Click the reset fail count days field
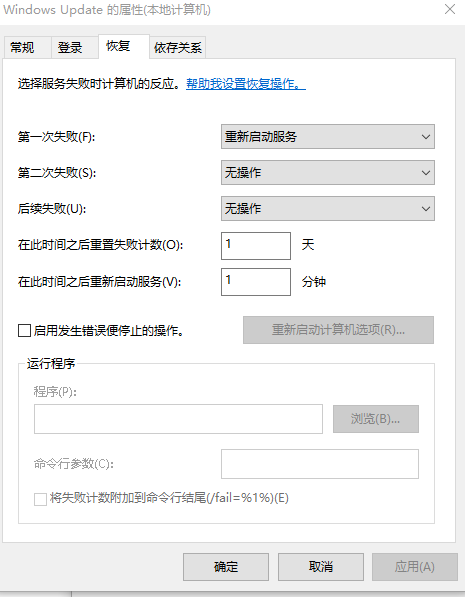The width and height of the screenshot is (465, 597). (256, 246)
